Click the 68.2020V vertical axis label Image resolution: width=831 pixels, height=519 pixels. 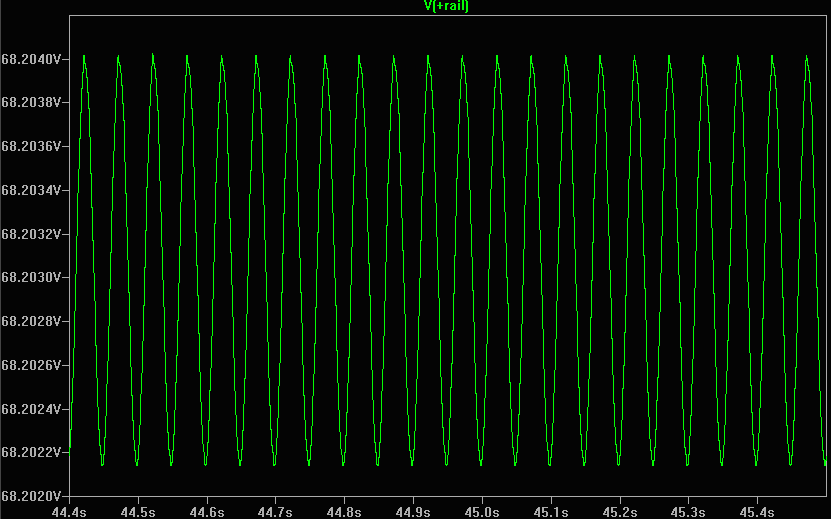(x=31, y=496)
